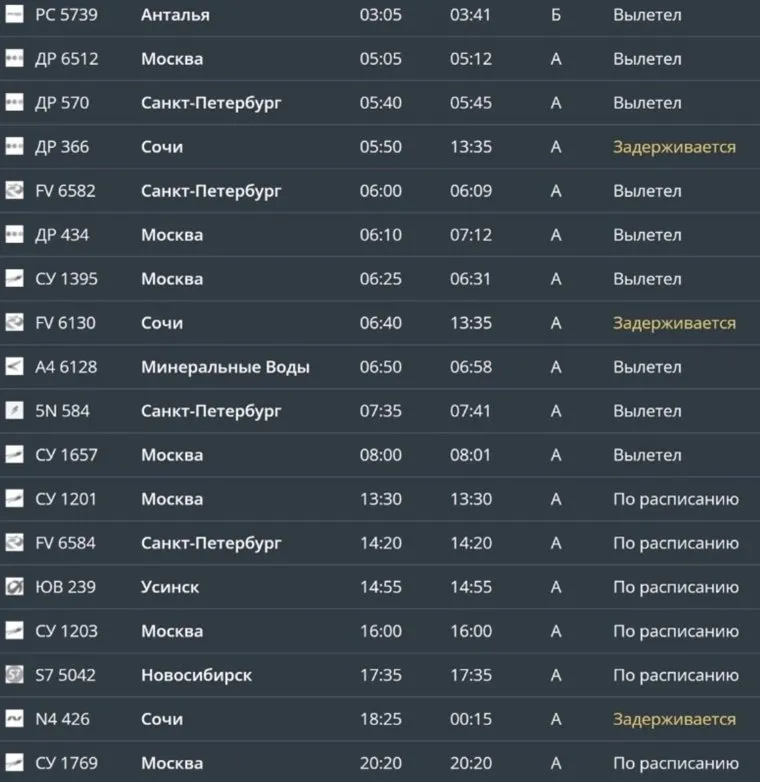The image size is (760, 782).
Task: Click airline logo icon for flight PC 5739
Action: pos(14,15)
